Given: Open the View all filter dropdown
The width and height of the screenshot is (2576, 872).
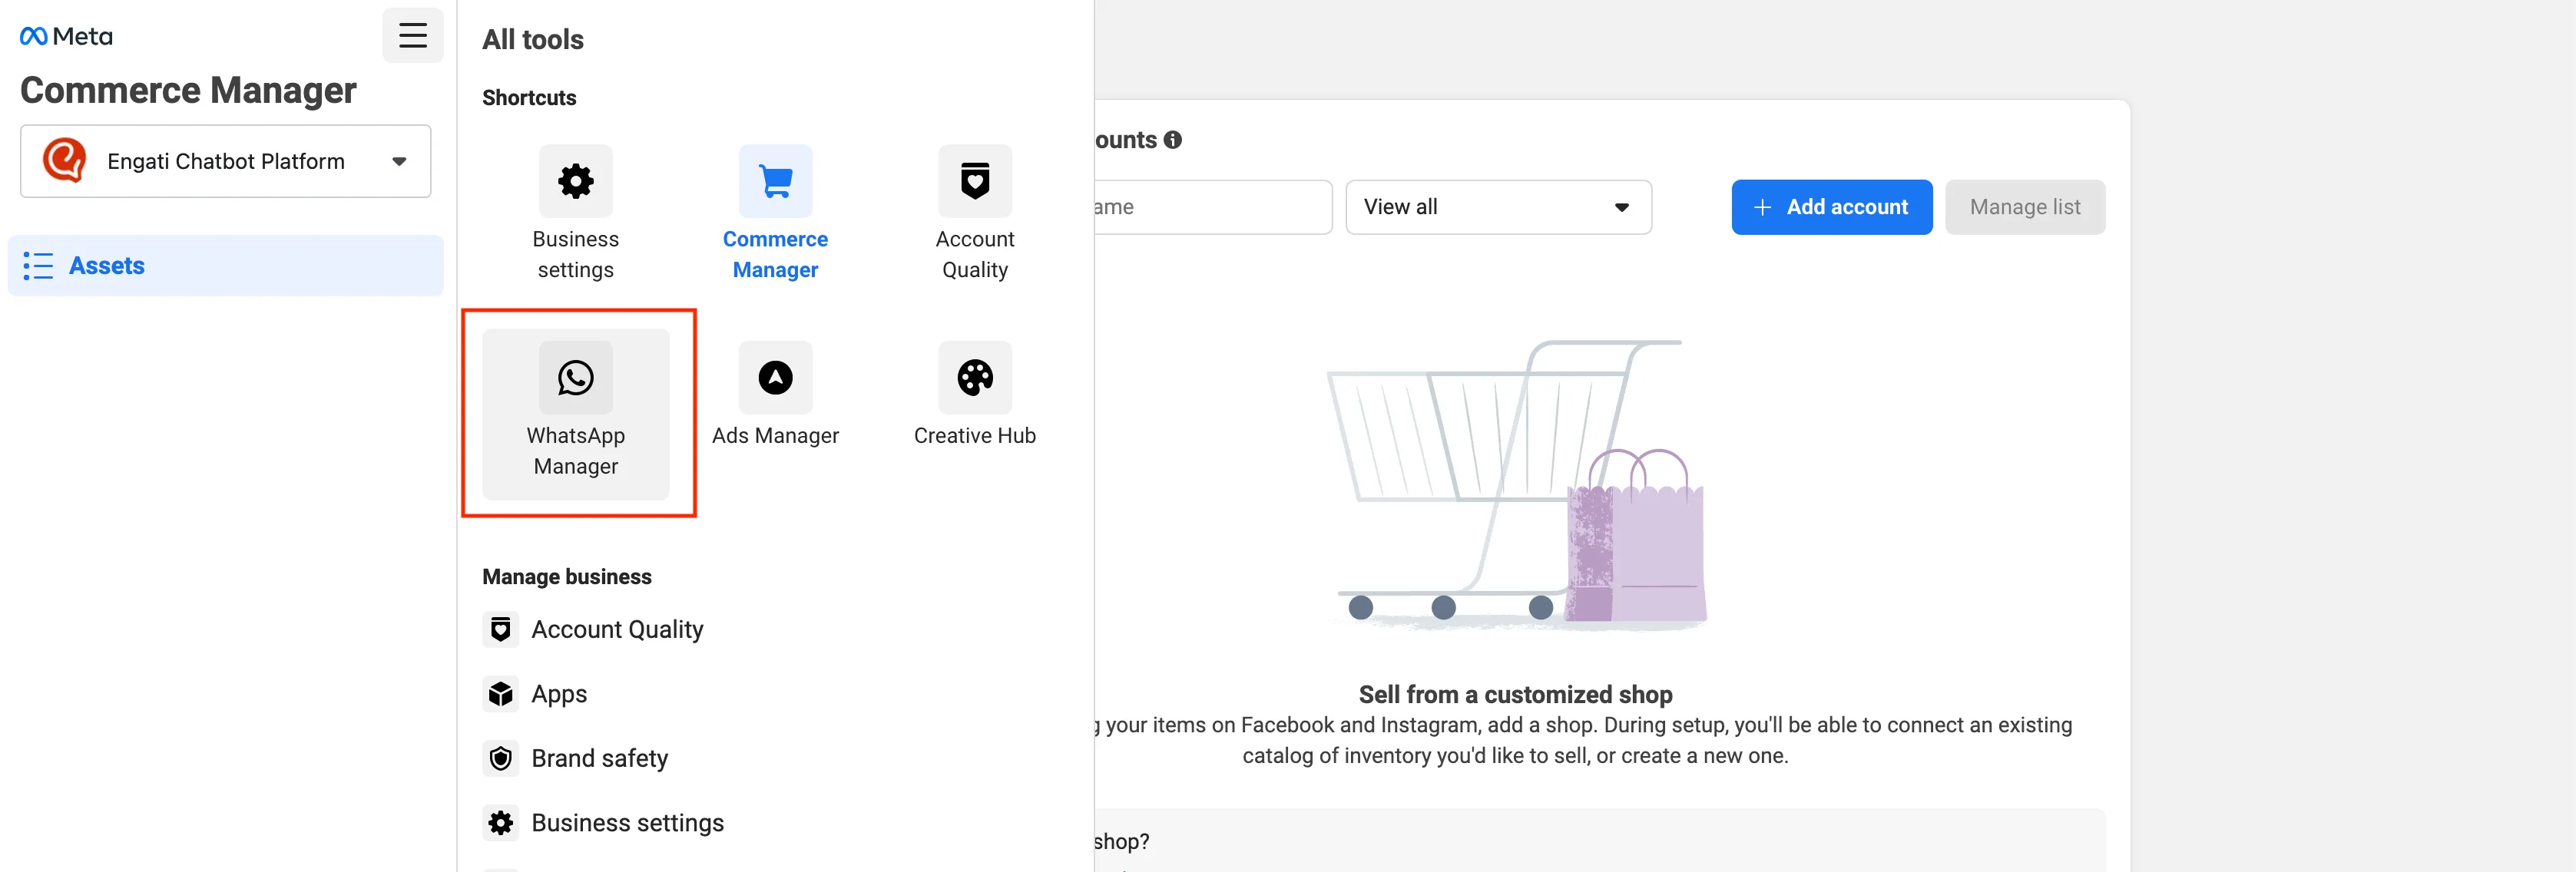Looking at the screenshot, I should (x=1498, y=207).
